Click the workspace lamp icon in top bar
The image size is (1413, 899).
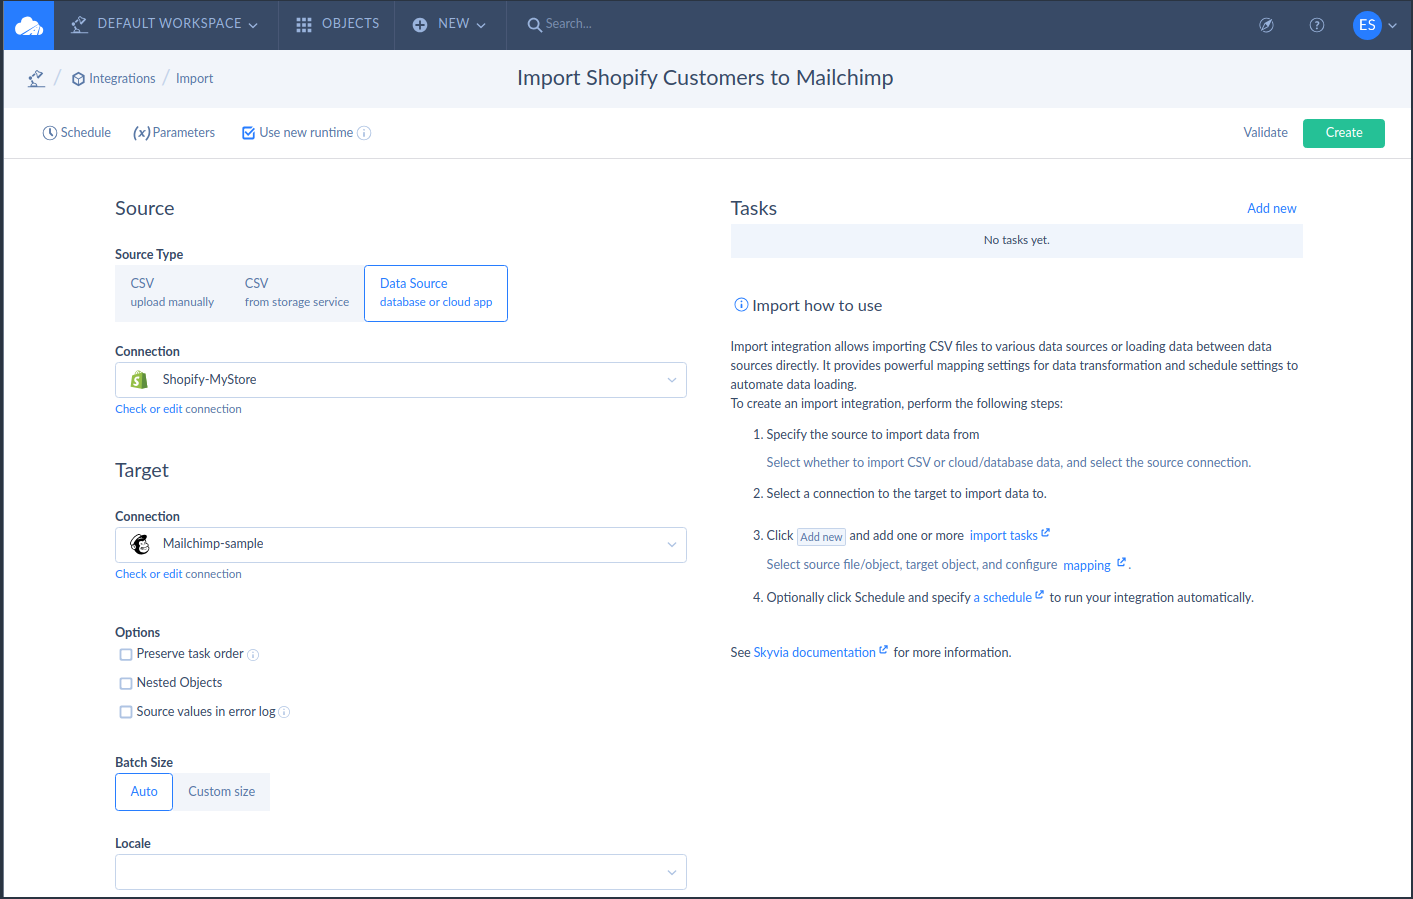tap(79, 24)
